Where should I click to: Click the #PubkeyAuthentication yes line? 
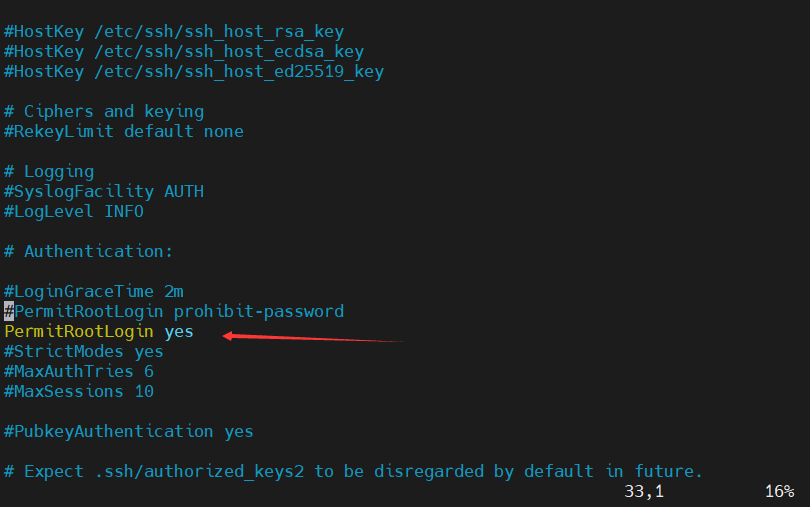coord(129,431)
